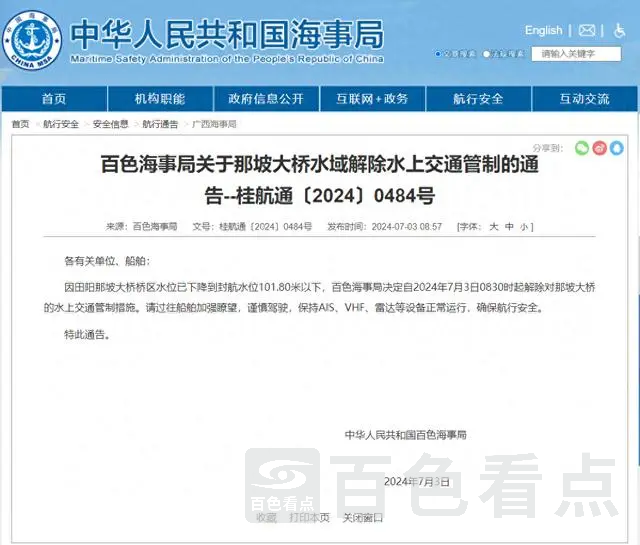Open the 首页 navigation tab

pyautogui.click(x=54, y=99)
